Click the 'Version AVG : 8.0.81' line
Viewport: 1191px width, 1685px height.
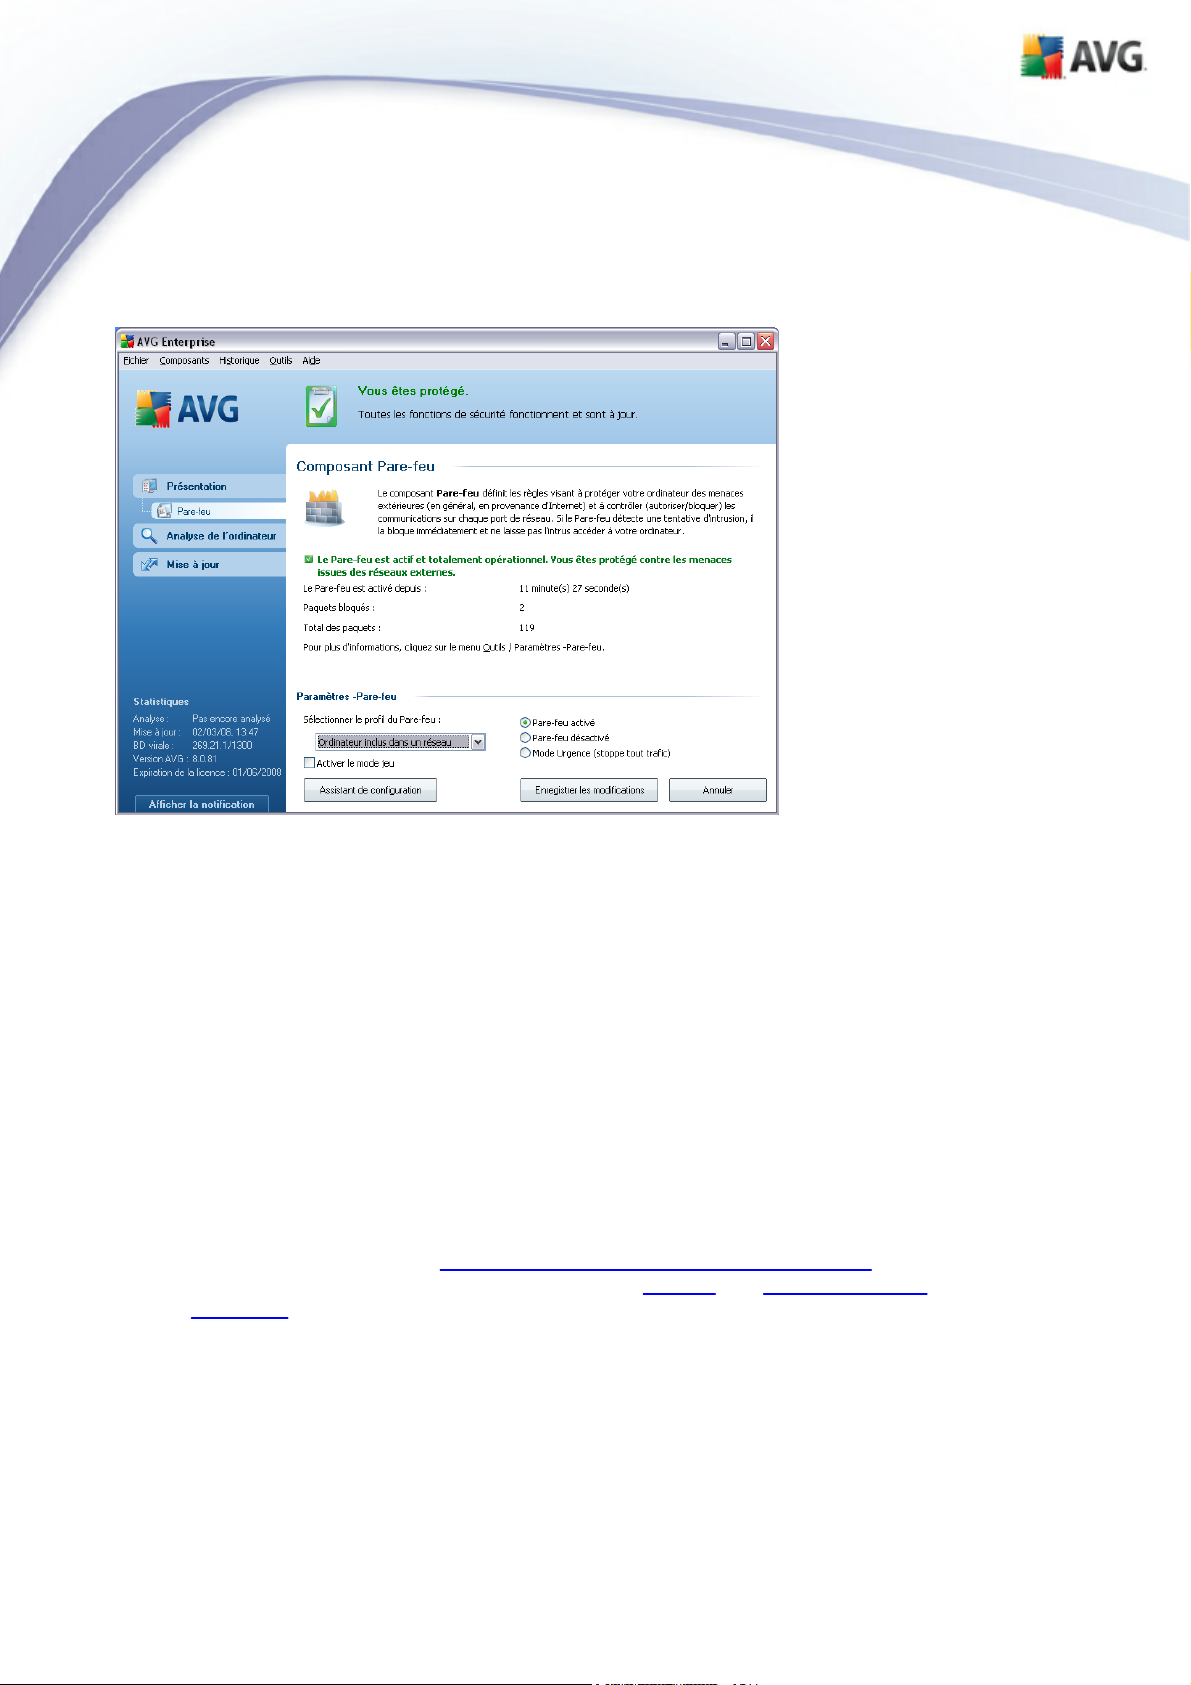pos(175,759)
